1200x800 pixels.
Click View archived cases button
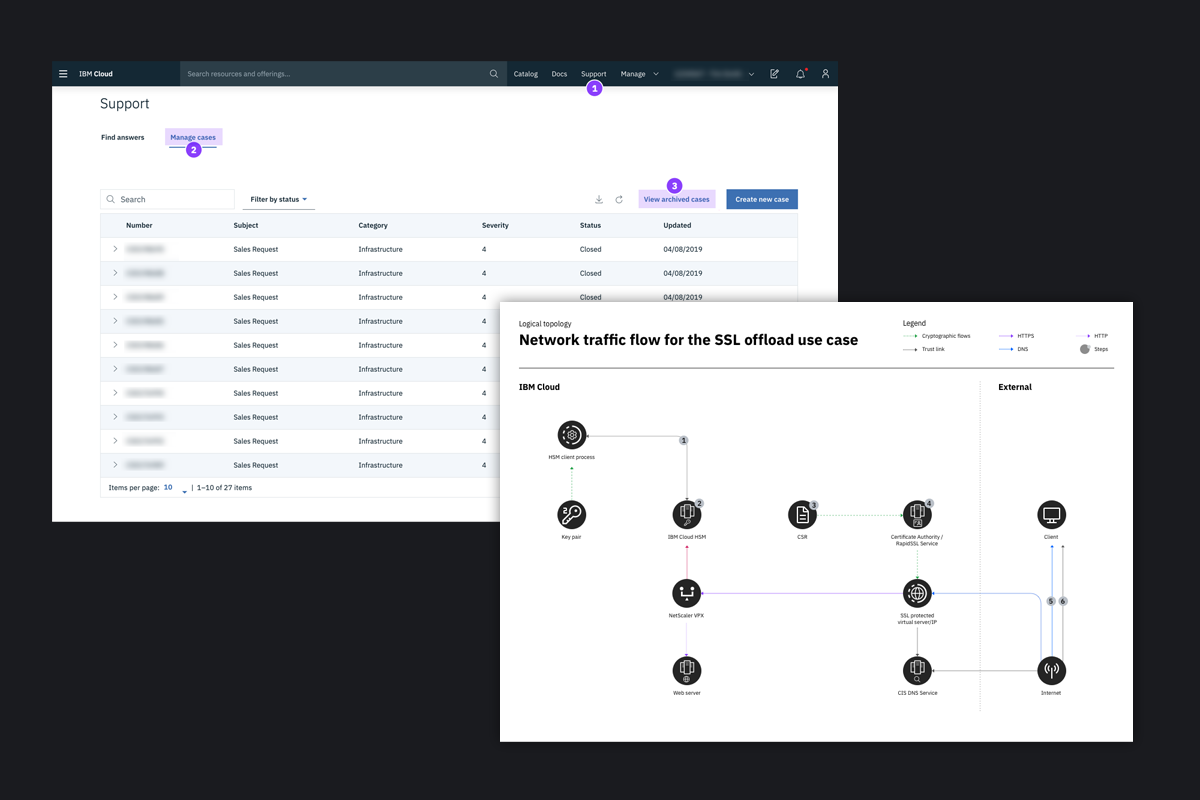click(677, 199)
